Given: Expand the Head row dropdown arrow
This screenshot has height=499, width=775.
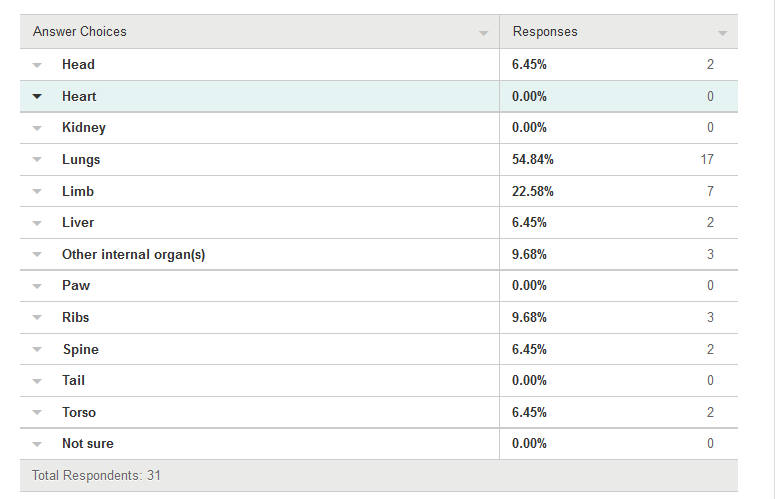Looking at the screenshot, I should tap(37, 65).
